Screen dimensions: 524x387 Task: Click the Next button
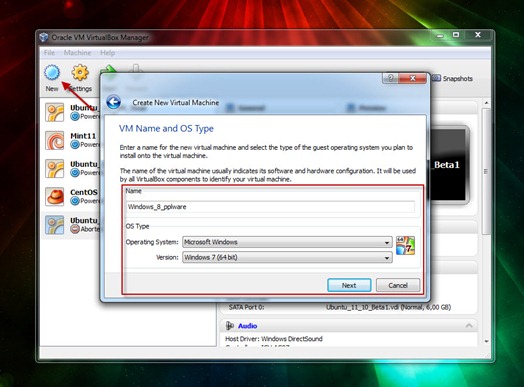(x=349, y=285)
